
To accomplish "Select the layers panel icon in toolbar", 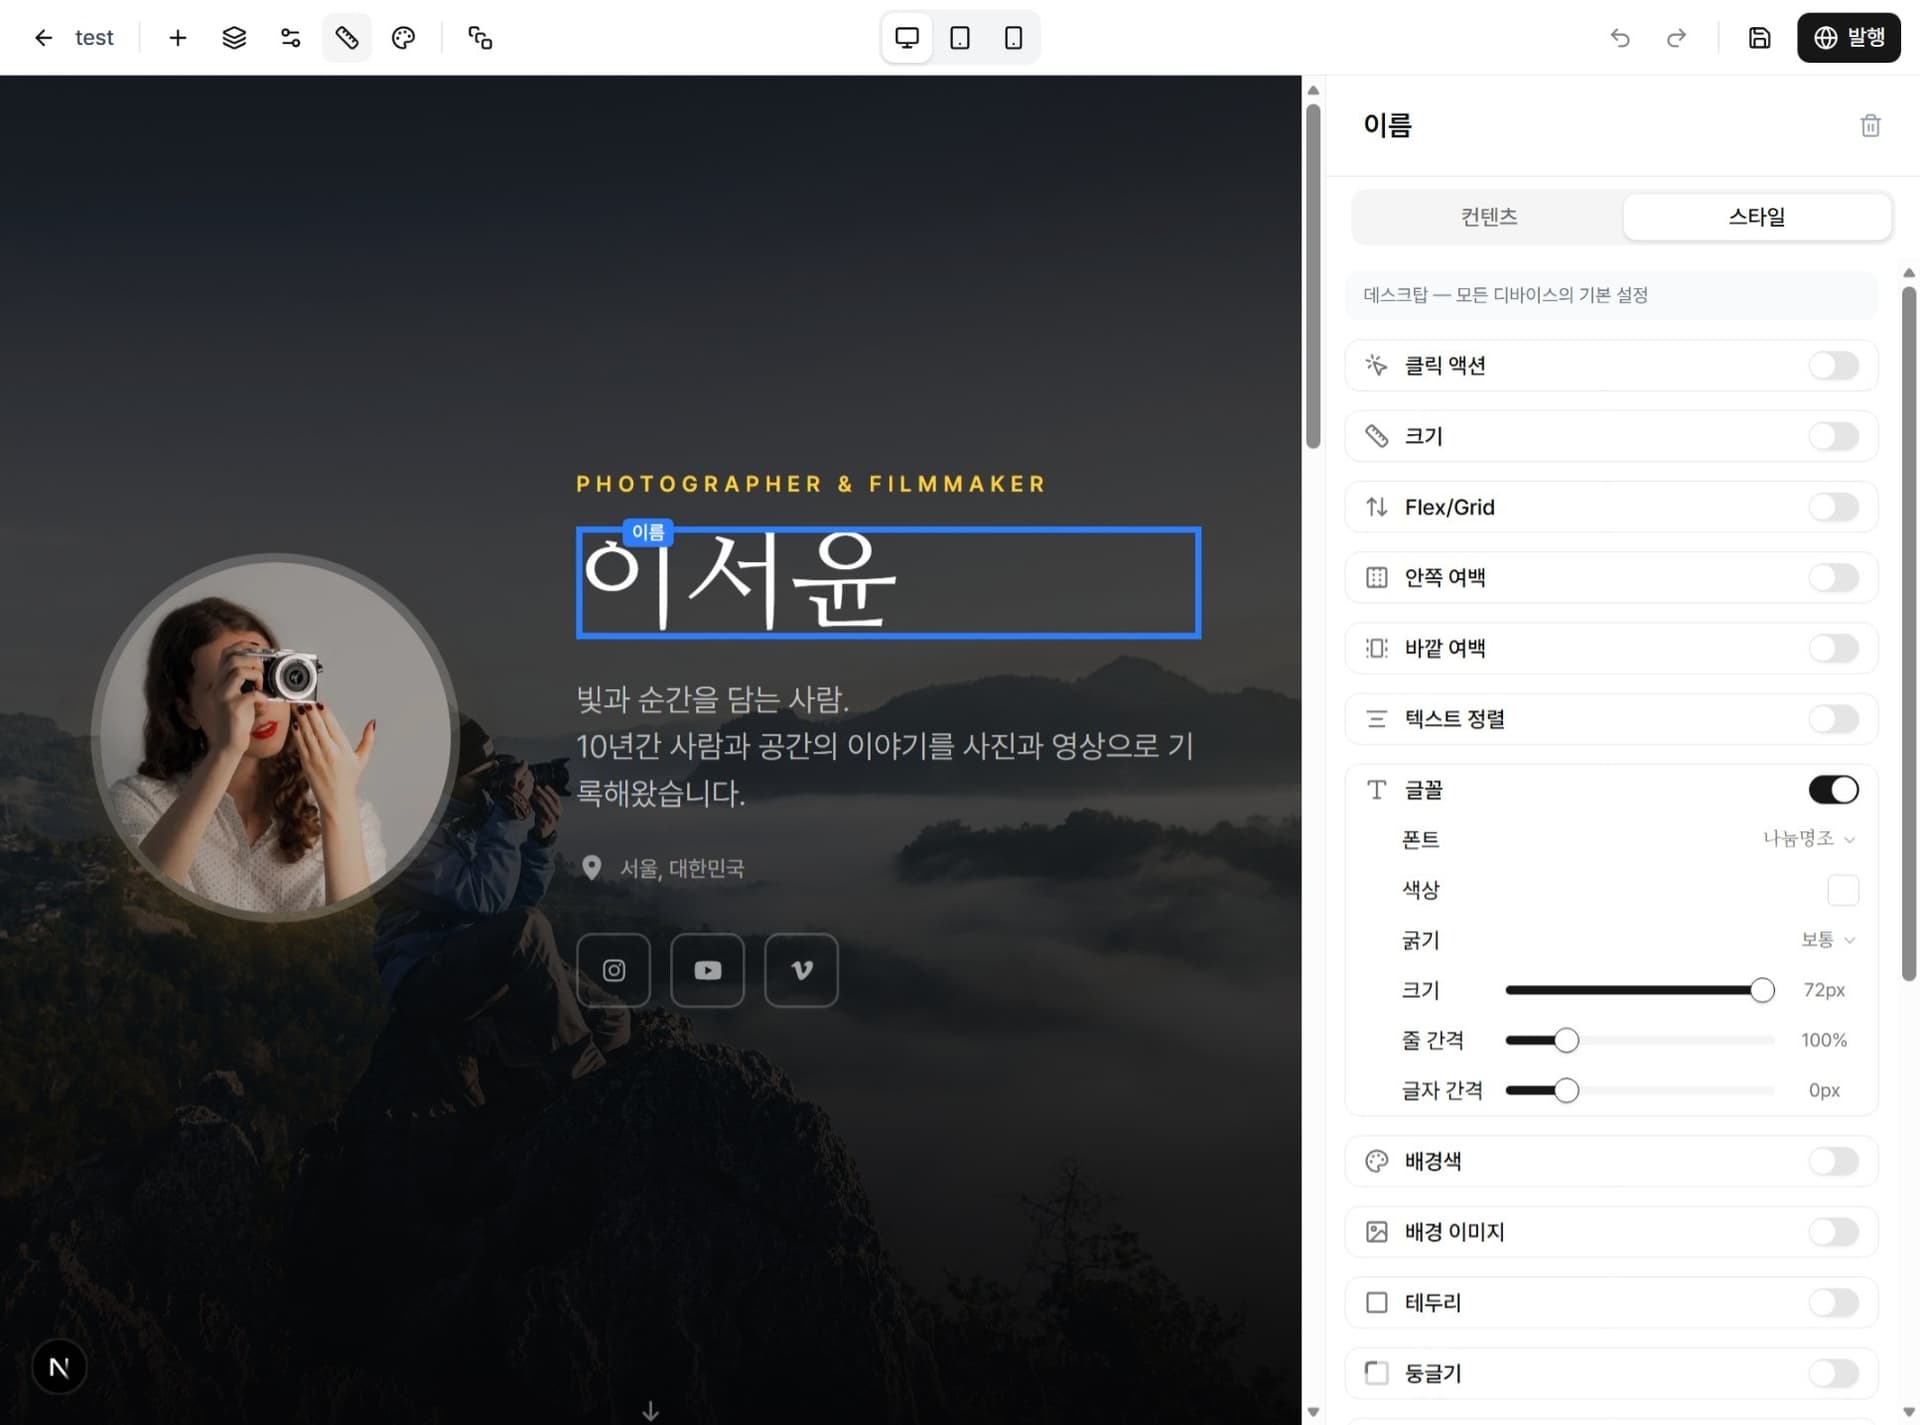I will 234,37.
